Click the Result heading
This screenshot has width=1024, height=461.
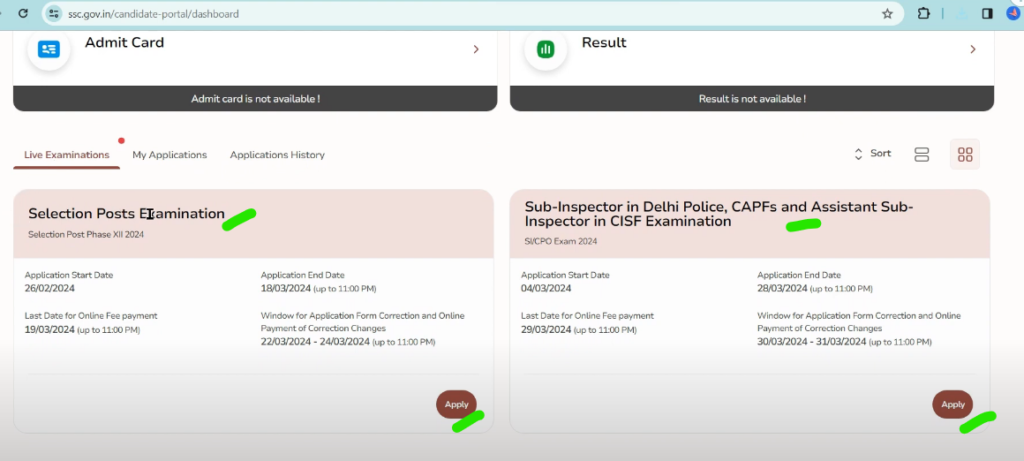(x=604, y=42)
